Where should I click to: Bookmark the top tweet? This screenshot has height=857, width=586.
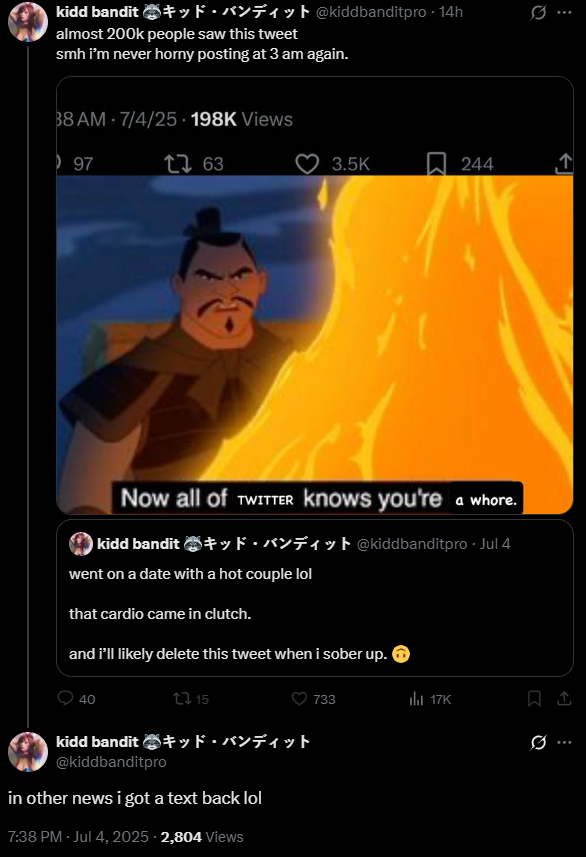[x=534, y=698]
